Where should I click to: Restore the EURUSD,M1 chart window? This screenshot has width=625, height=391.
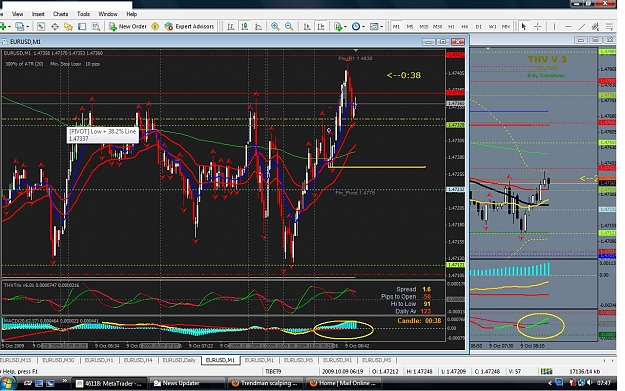(x=442, y=42)
